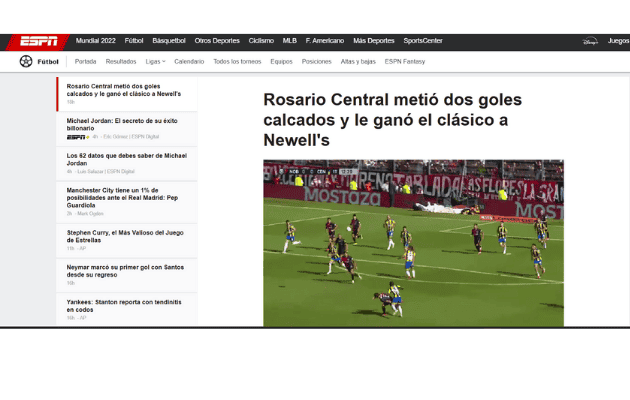Play the Rosario Central match video
Viewport: 630px width, 400px height.
pyautogui.click(x=413, y=243)
